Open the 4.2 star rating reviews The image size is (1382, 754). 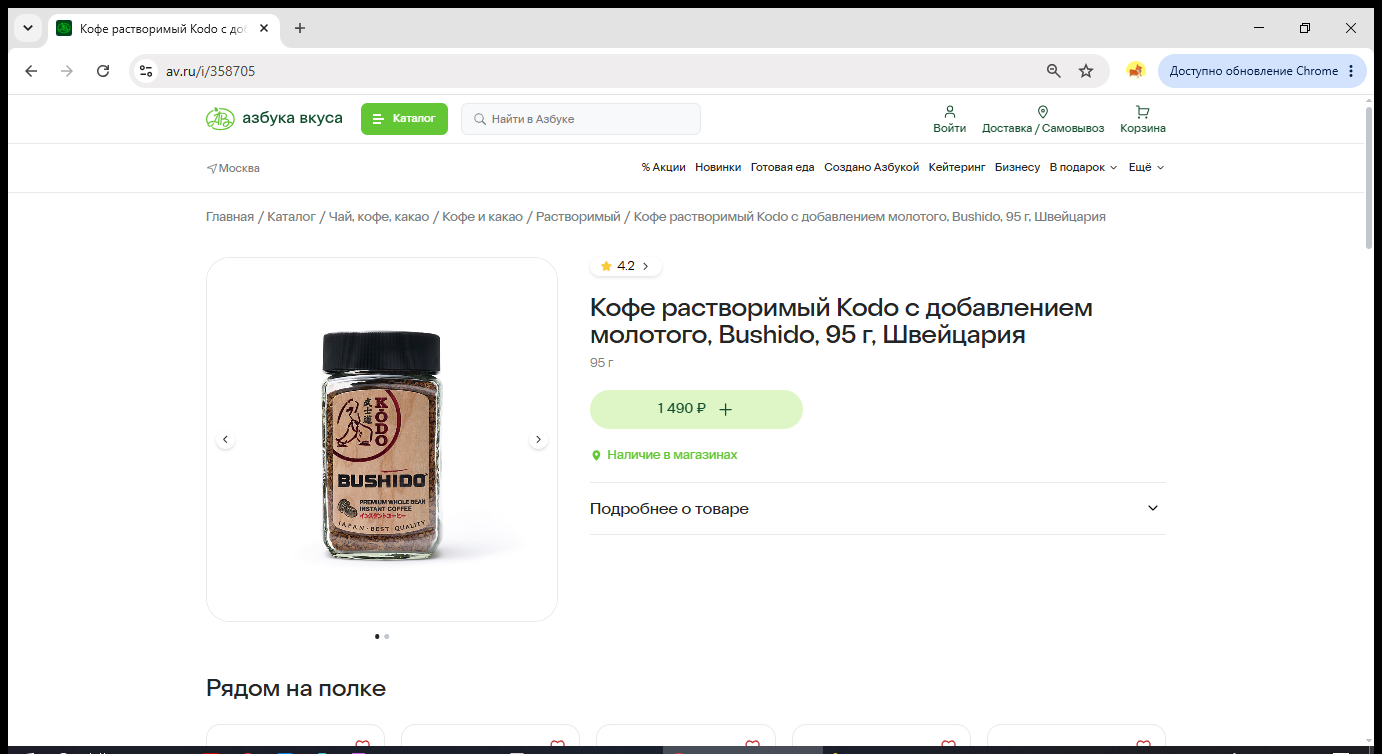coord(626,266)
